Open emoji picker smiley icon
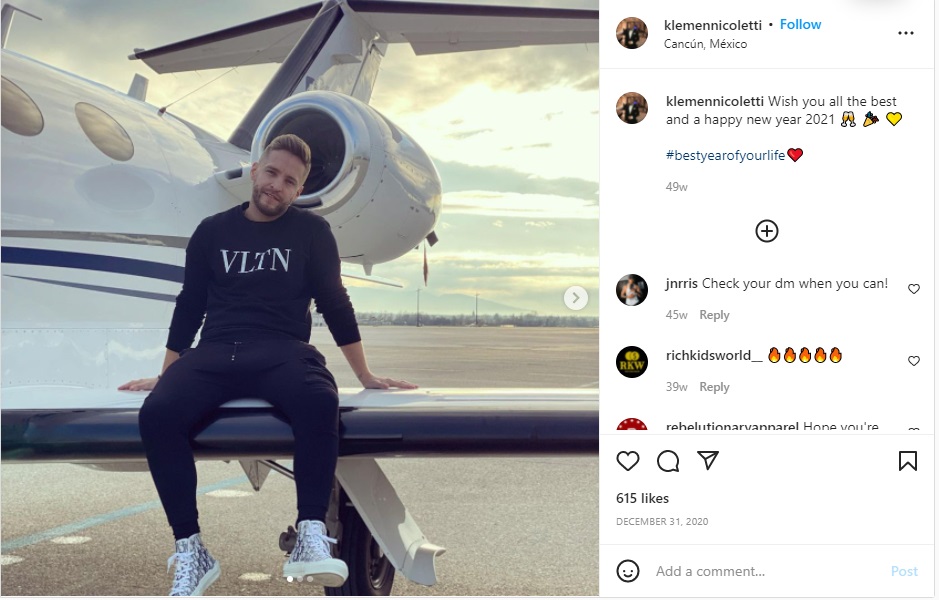Viewport: 939px width, 600px height. 628,571
